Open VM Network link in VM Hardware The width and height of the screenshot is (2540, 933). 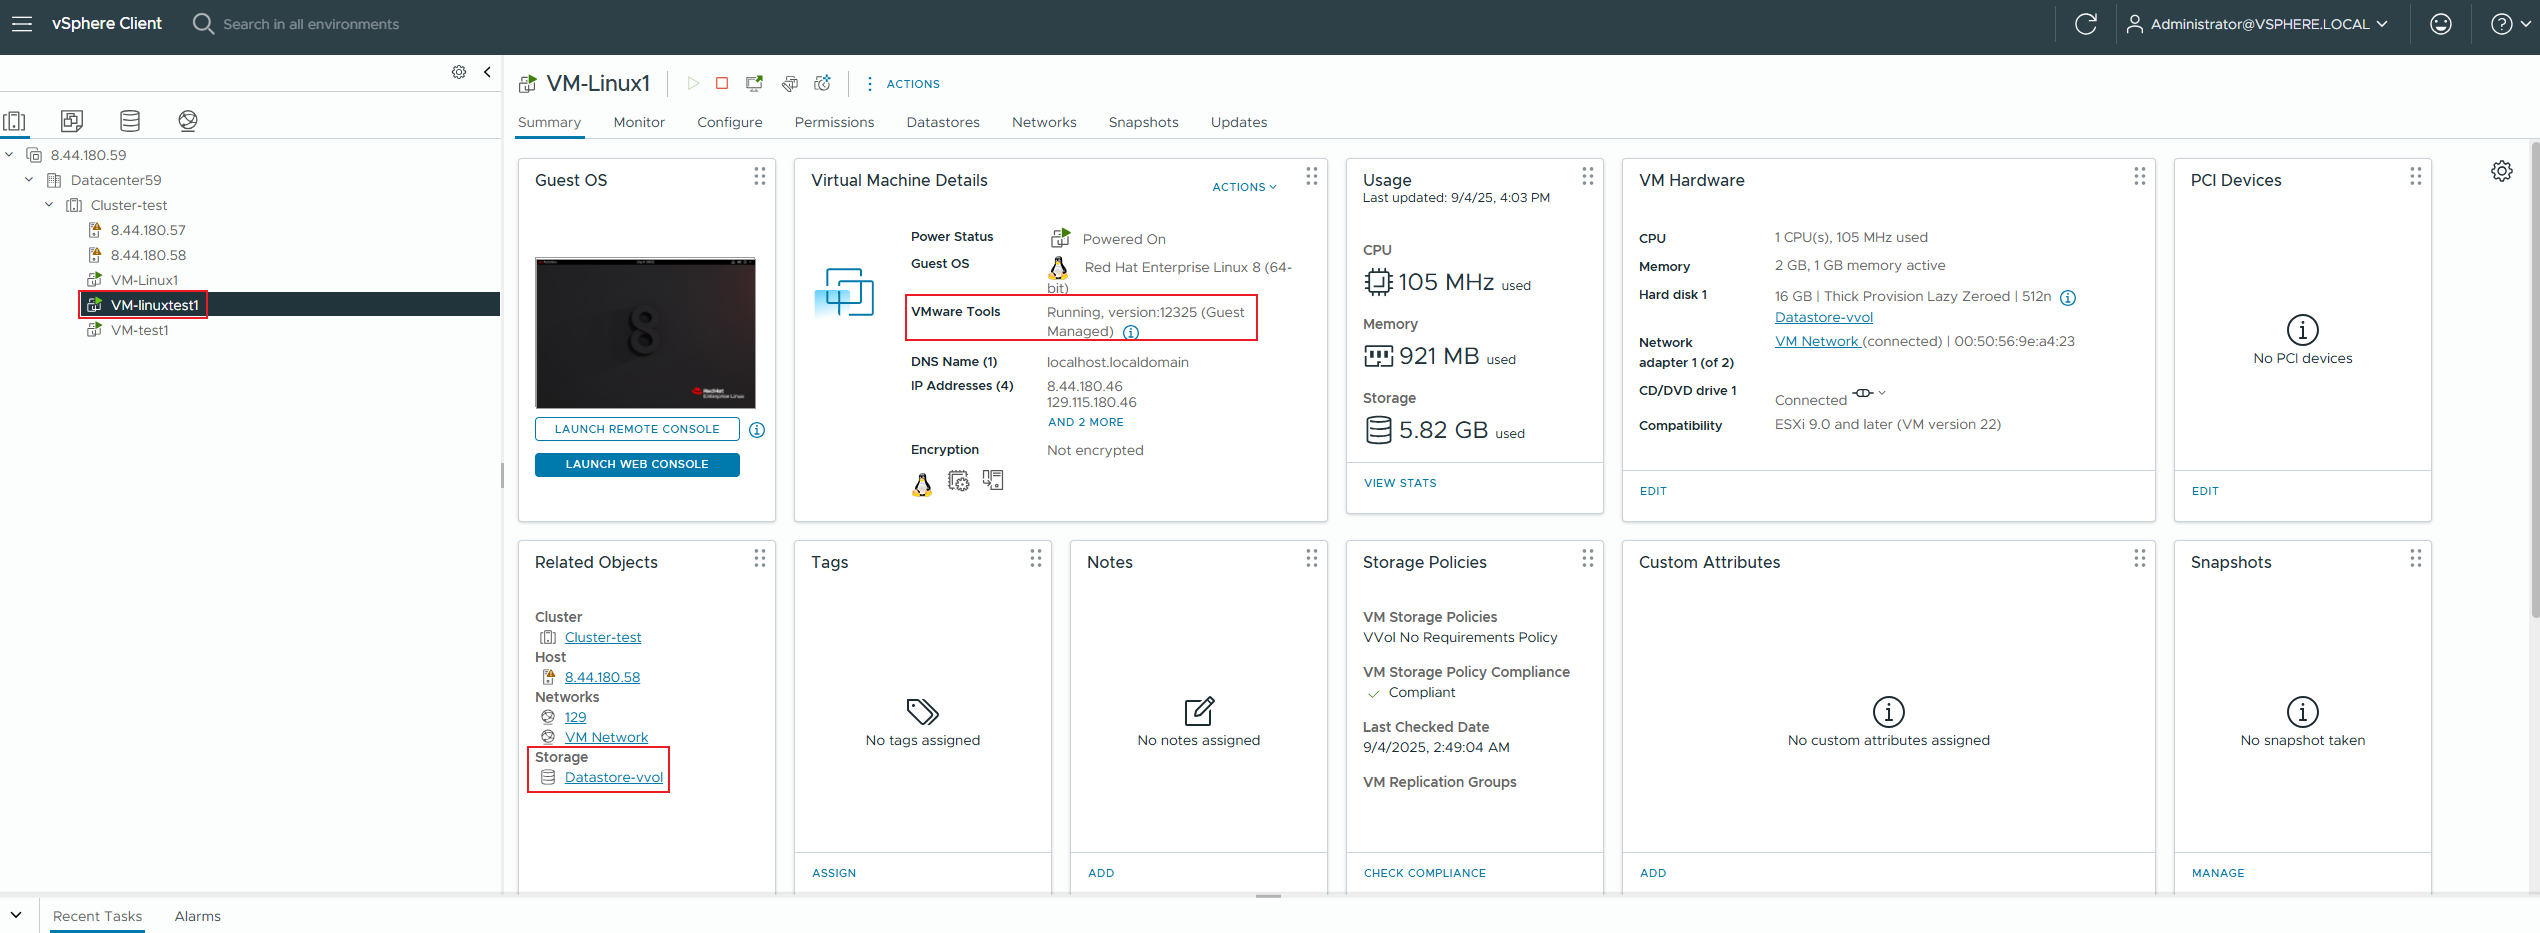click(1816, 341)
